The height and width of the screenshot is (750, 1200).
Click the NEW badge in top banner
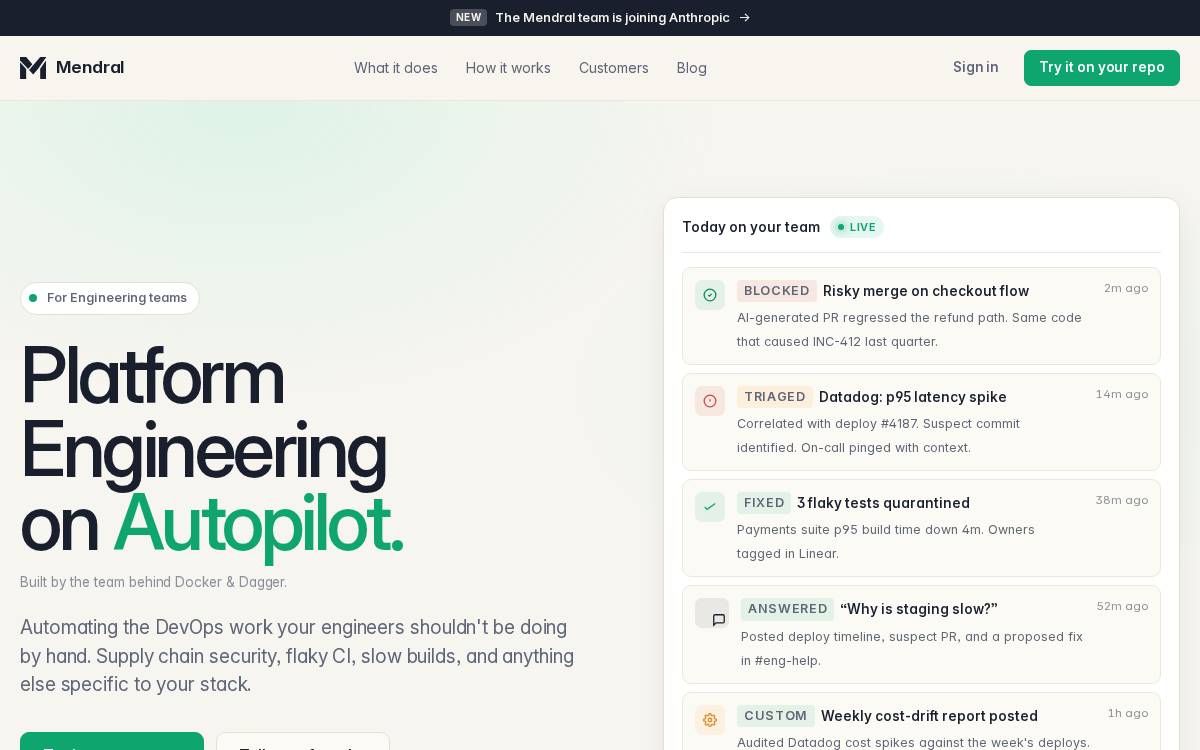tap(468, 18)
